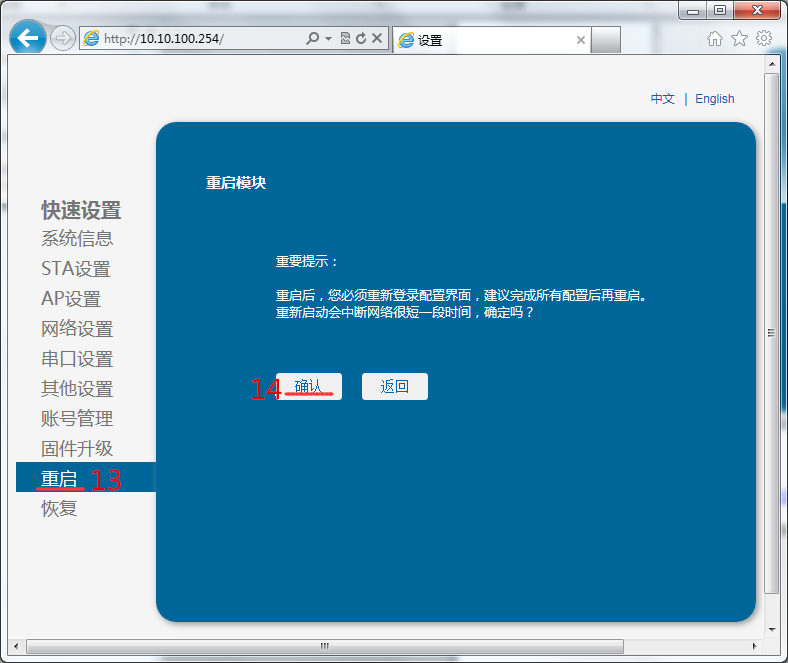Open browser Tools gear menu
Screen dimensions: 788x663
tap(764, 39)
